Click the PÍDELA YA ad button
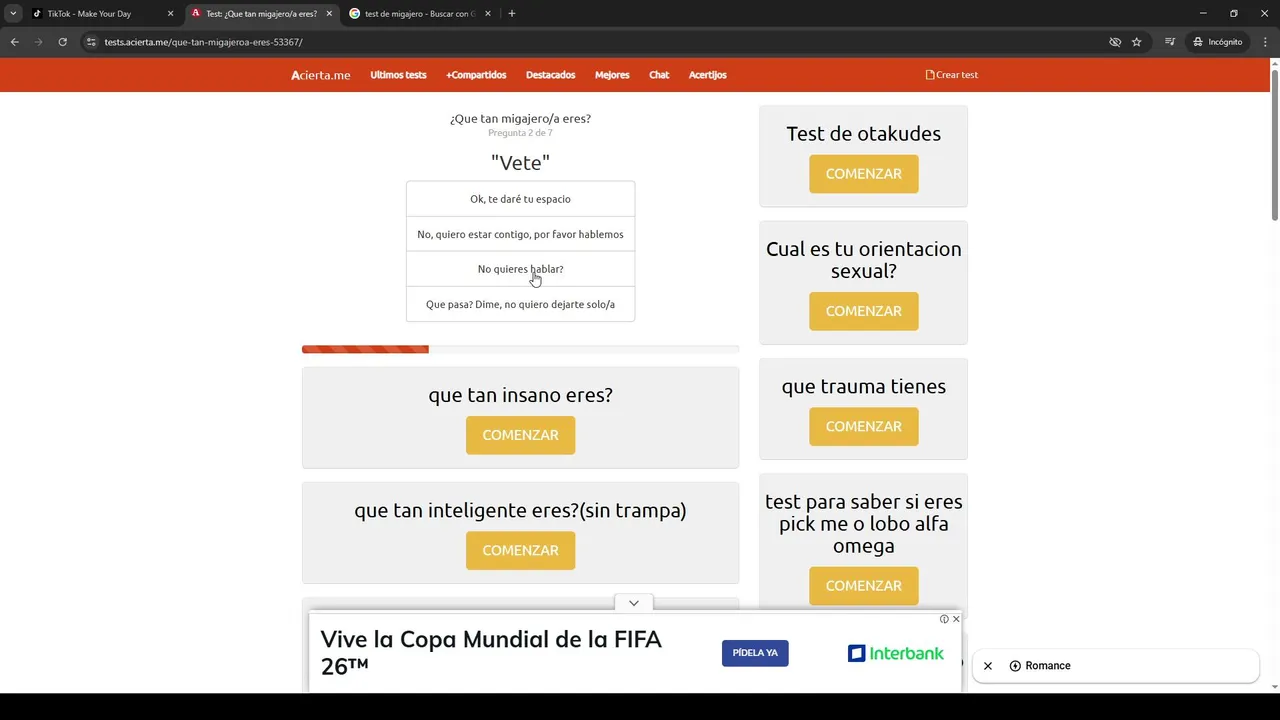 (x=755, y=653)
